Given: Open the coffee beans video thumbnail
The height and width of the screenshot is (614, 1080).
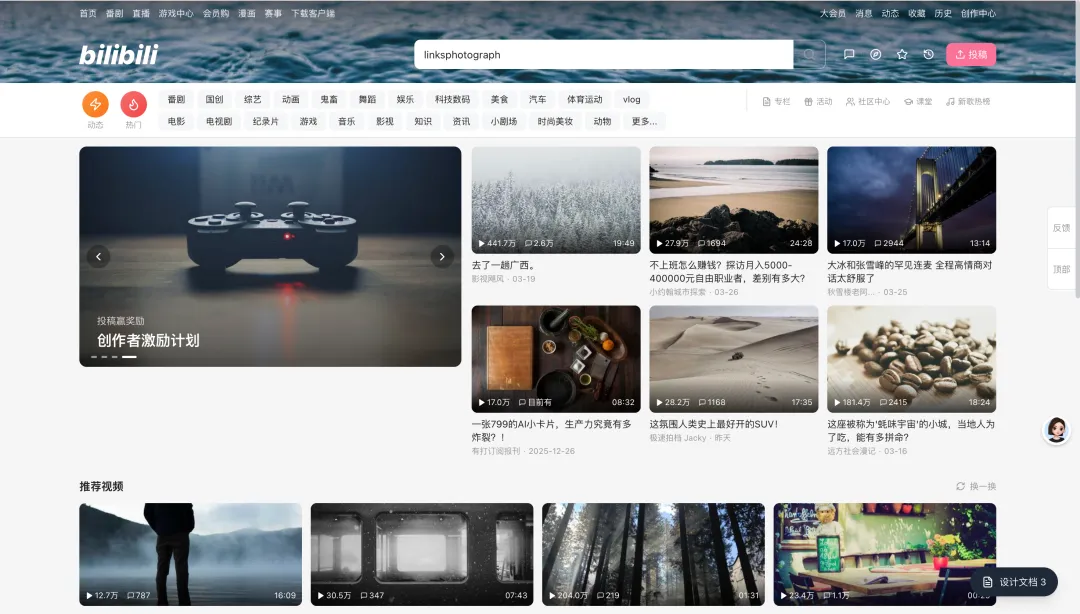Looking at the screenshot, I should click(x=911, y=358).
